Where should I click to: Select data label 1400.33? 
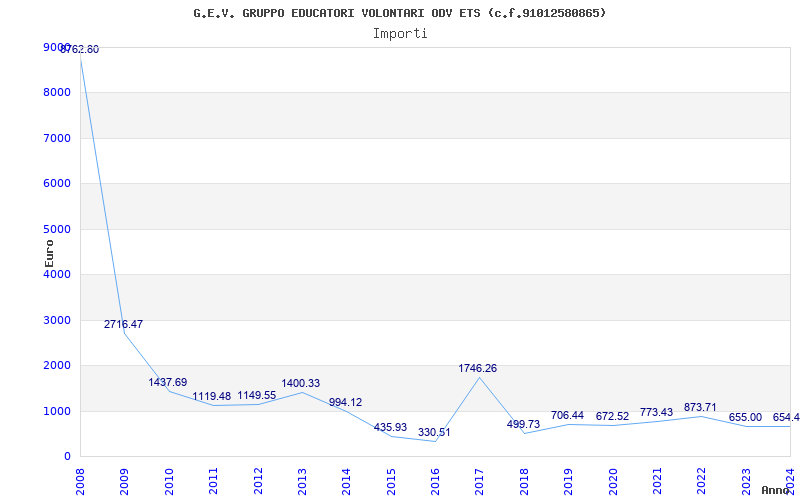coord(301,383)
